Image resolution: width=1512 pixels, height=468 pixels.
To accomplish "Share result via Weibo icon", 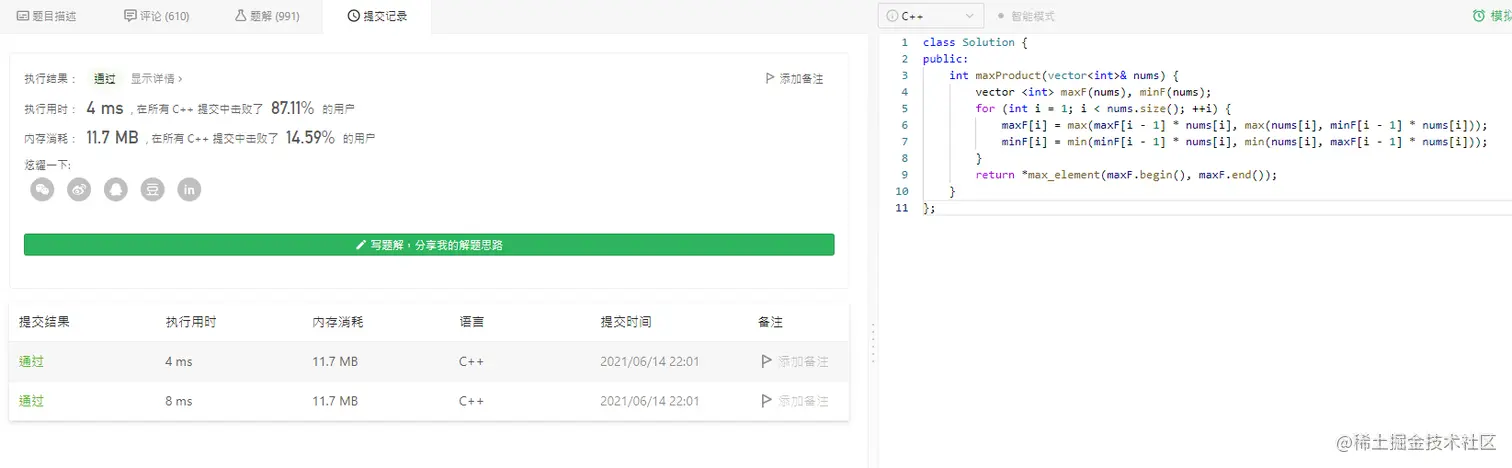I will pyautogui.click(x=79, y=189).
